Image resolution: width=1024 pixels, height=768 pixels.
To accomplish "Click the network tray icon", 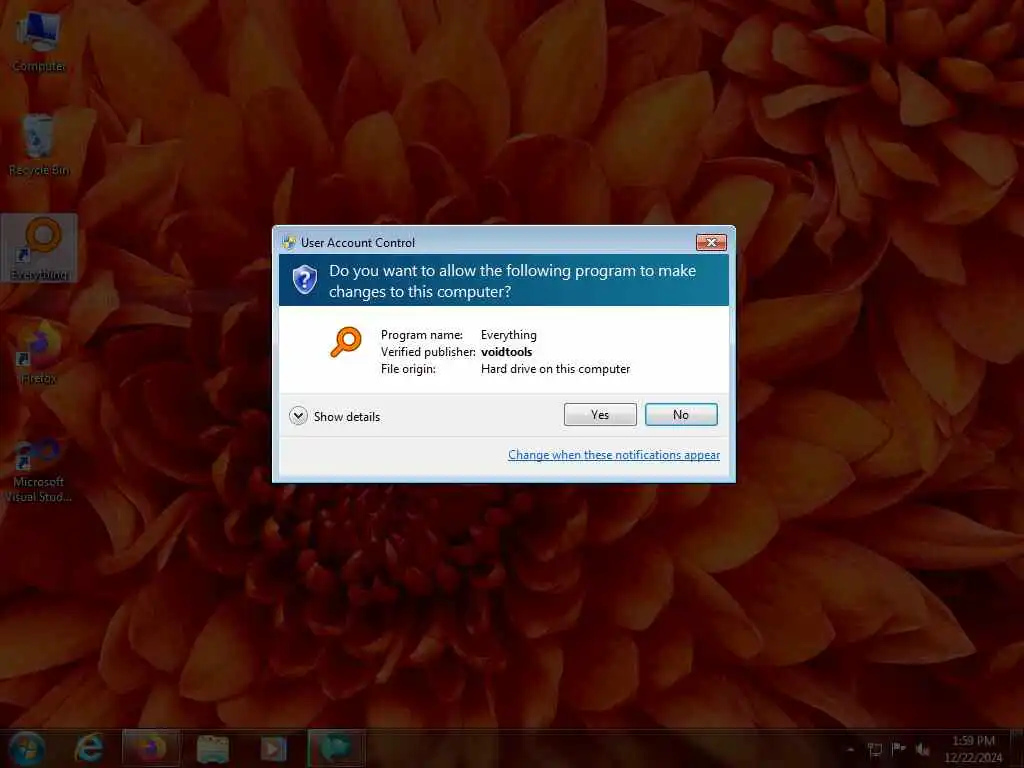I will click(x=875, y=750).
